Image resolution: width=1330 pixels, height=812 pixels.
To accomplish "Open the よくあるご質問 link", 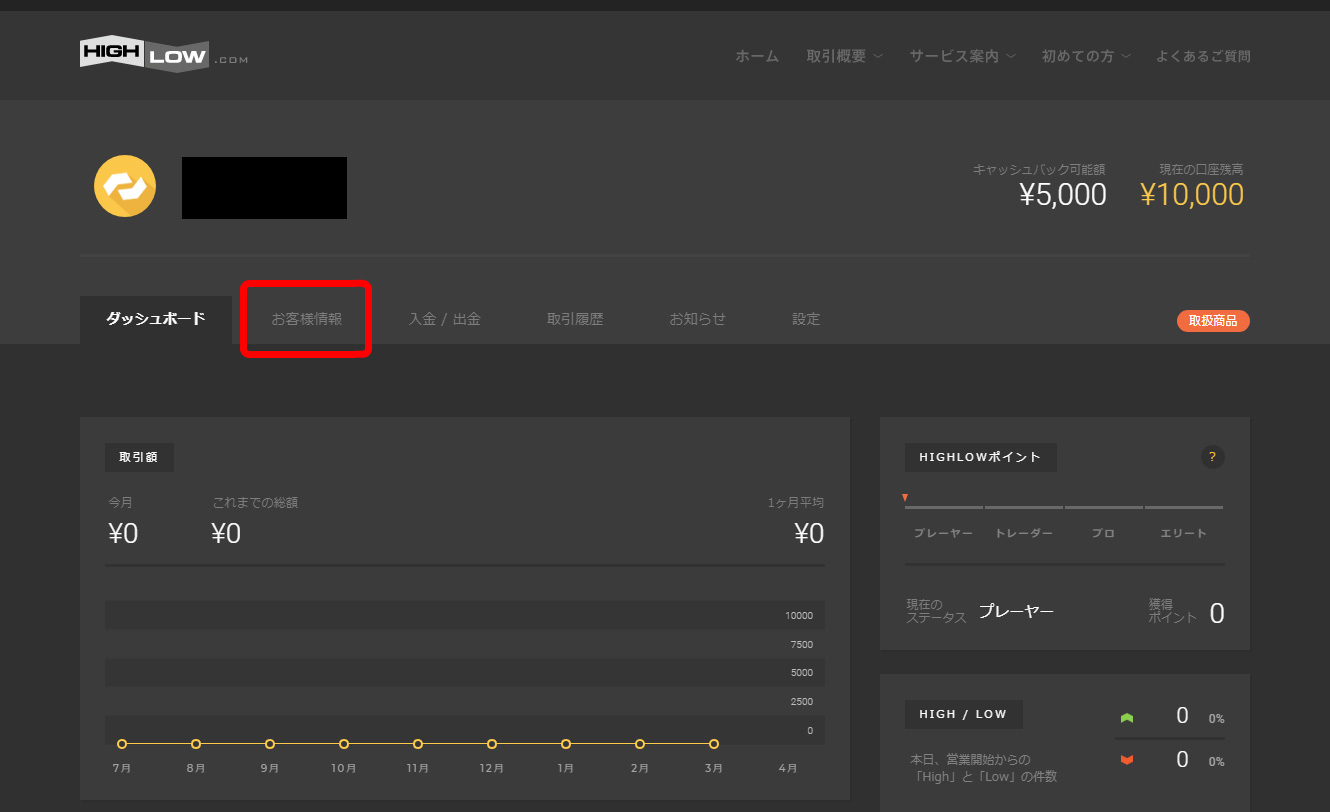I will coord(1203,56).
